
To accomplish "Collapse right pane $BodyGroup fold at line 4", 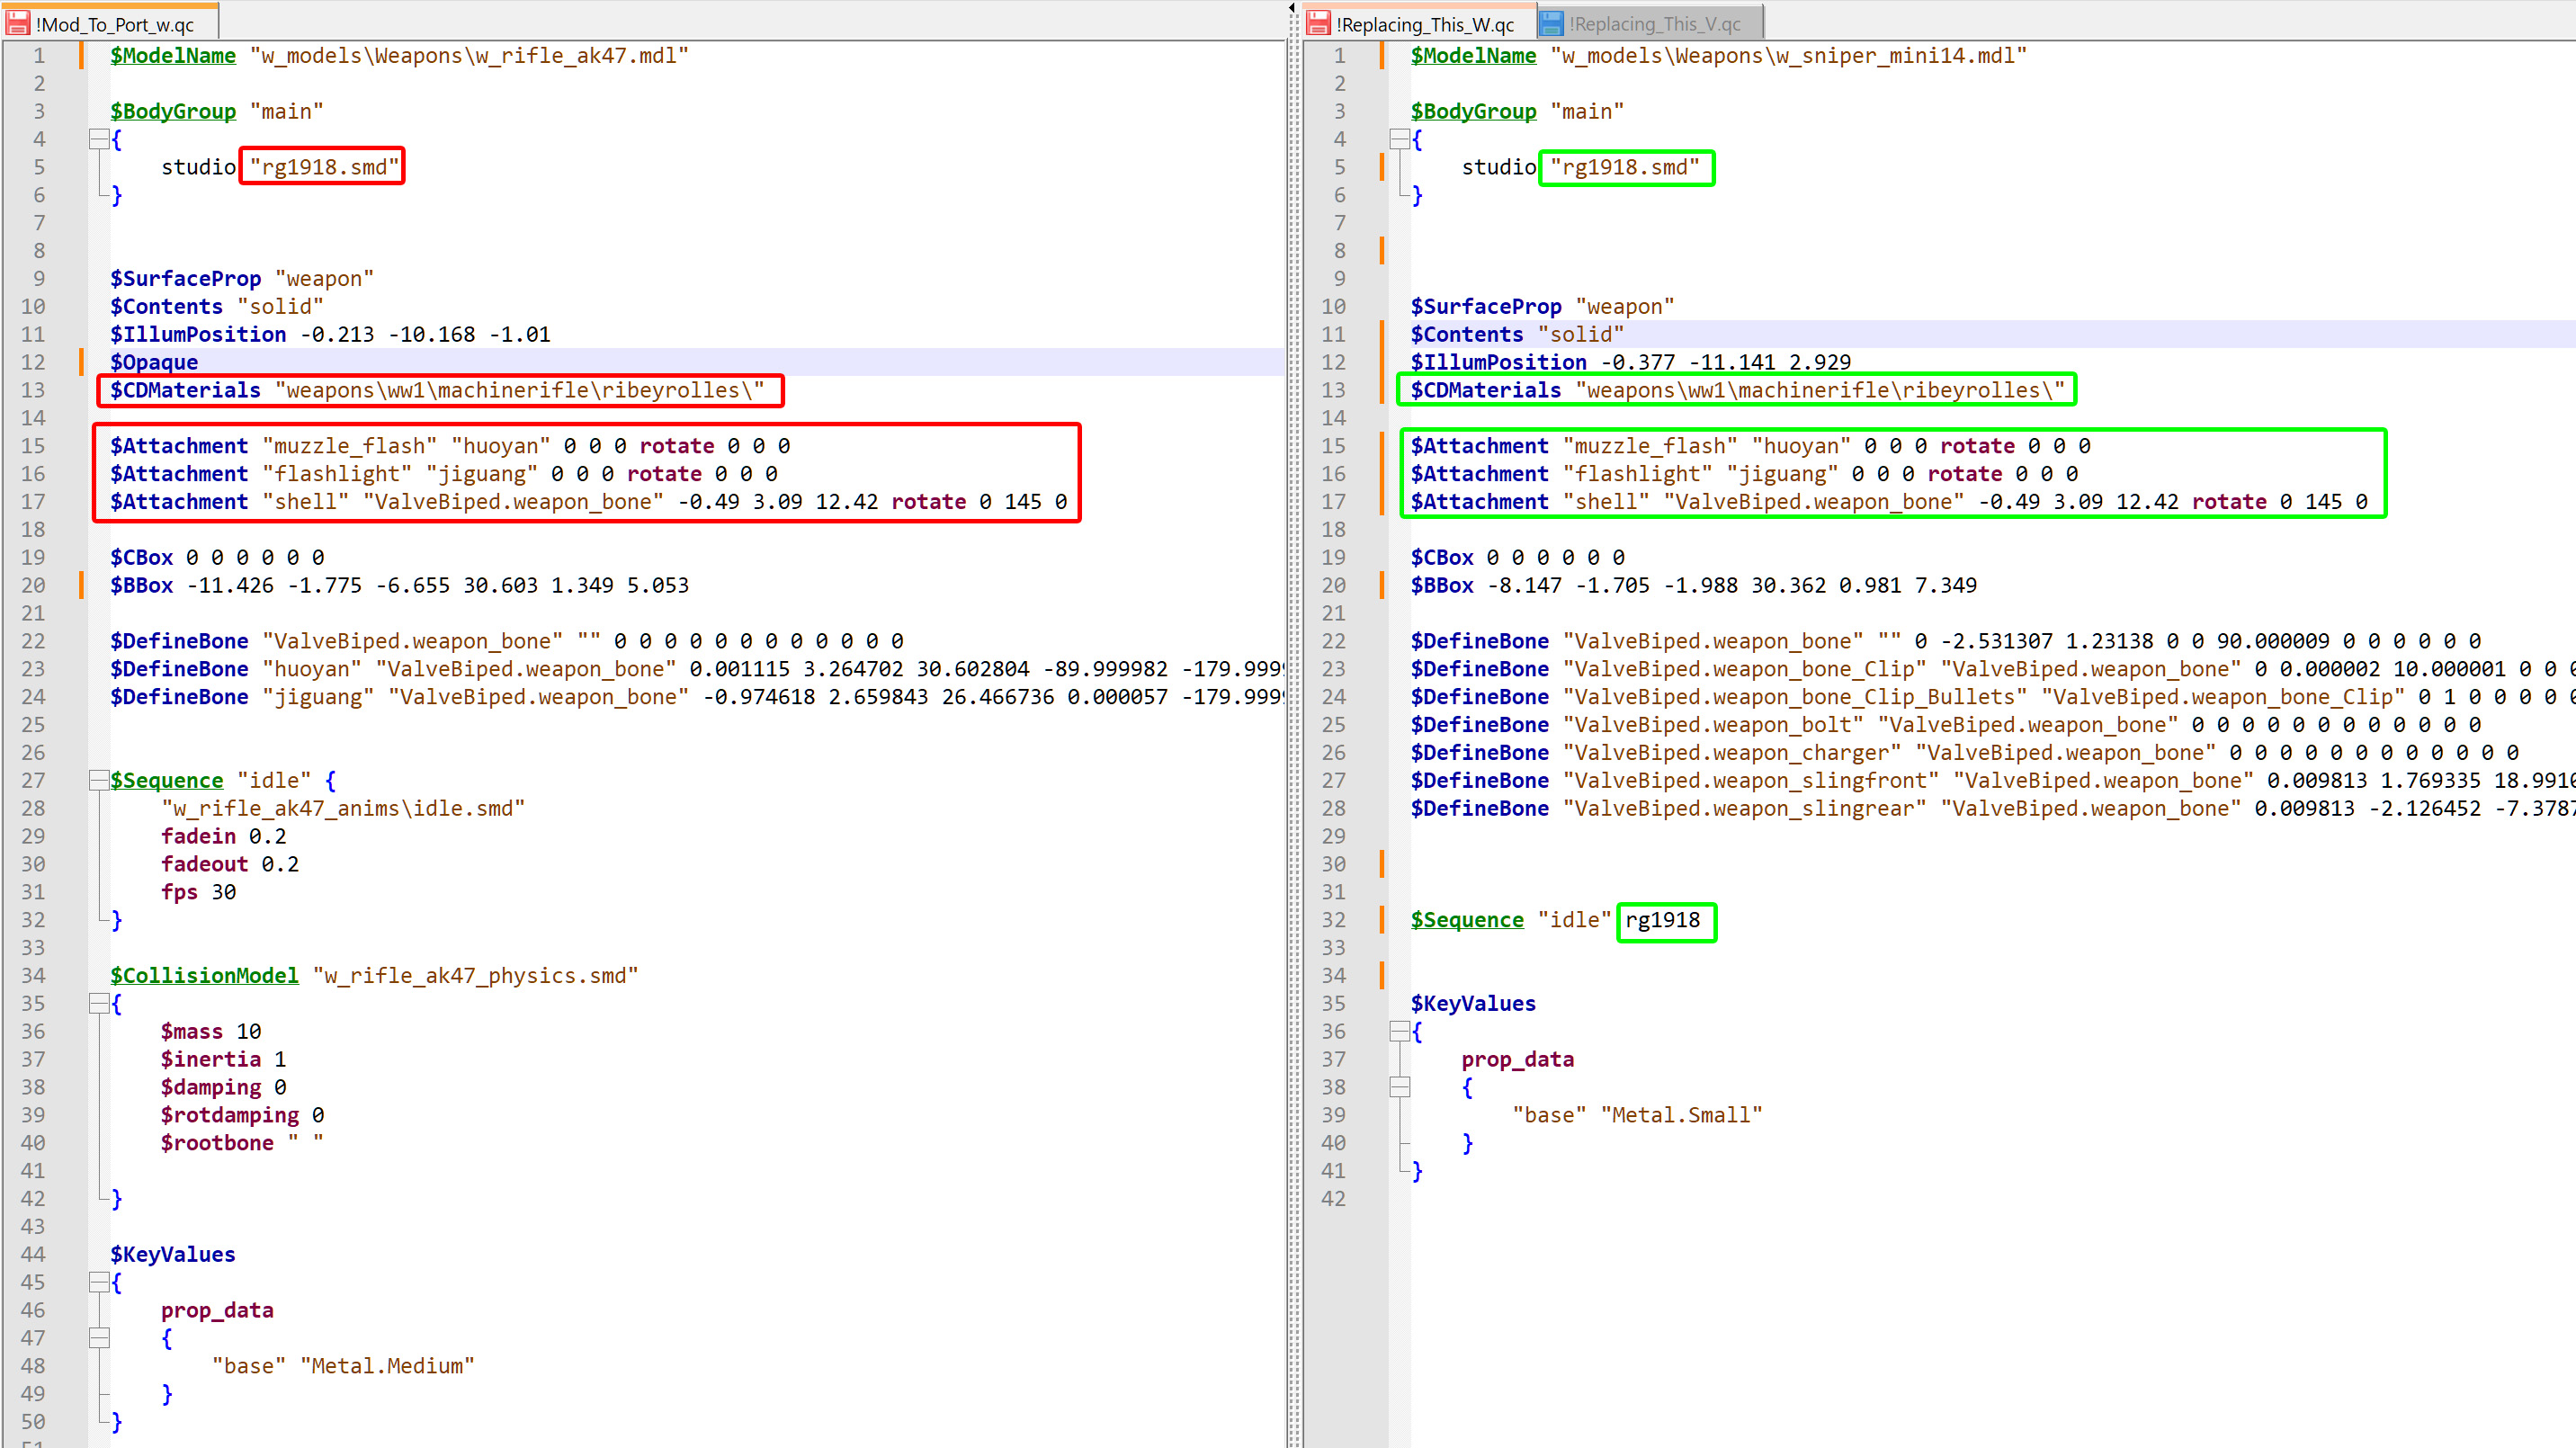I will click(x=1399, y=139).
